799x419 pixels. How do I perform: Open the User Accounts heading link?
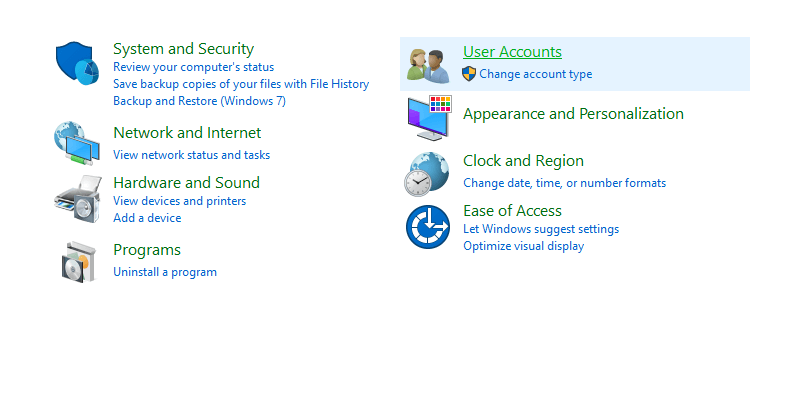pyautogui.click(x=512, y=52)
